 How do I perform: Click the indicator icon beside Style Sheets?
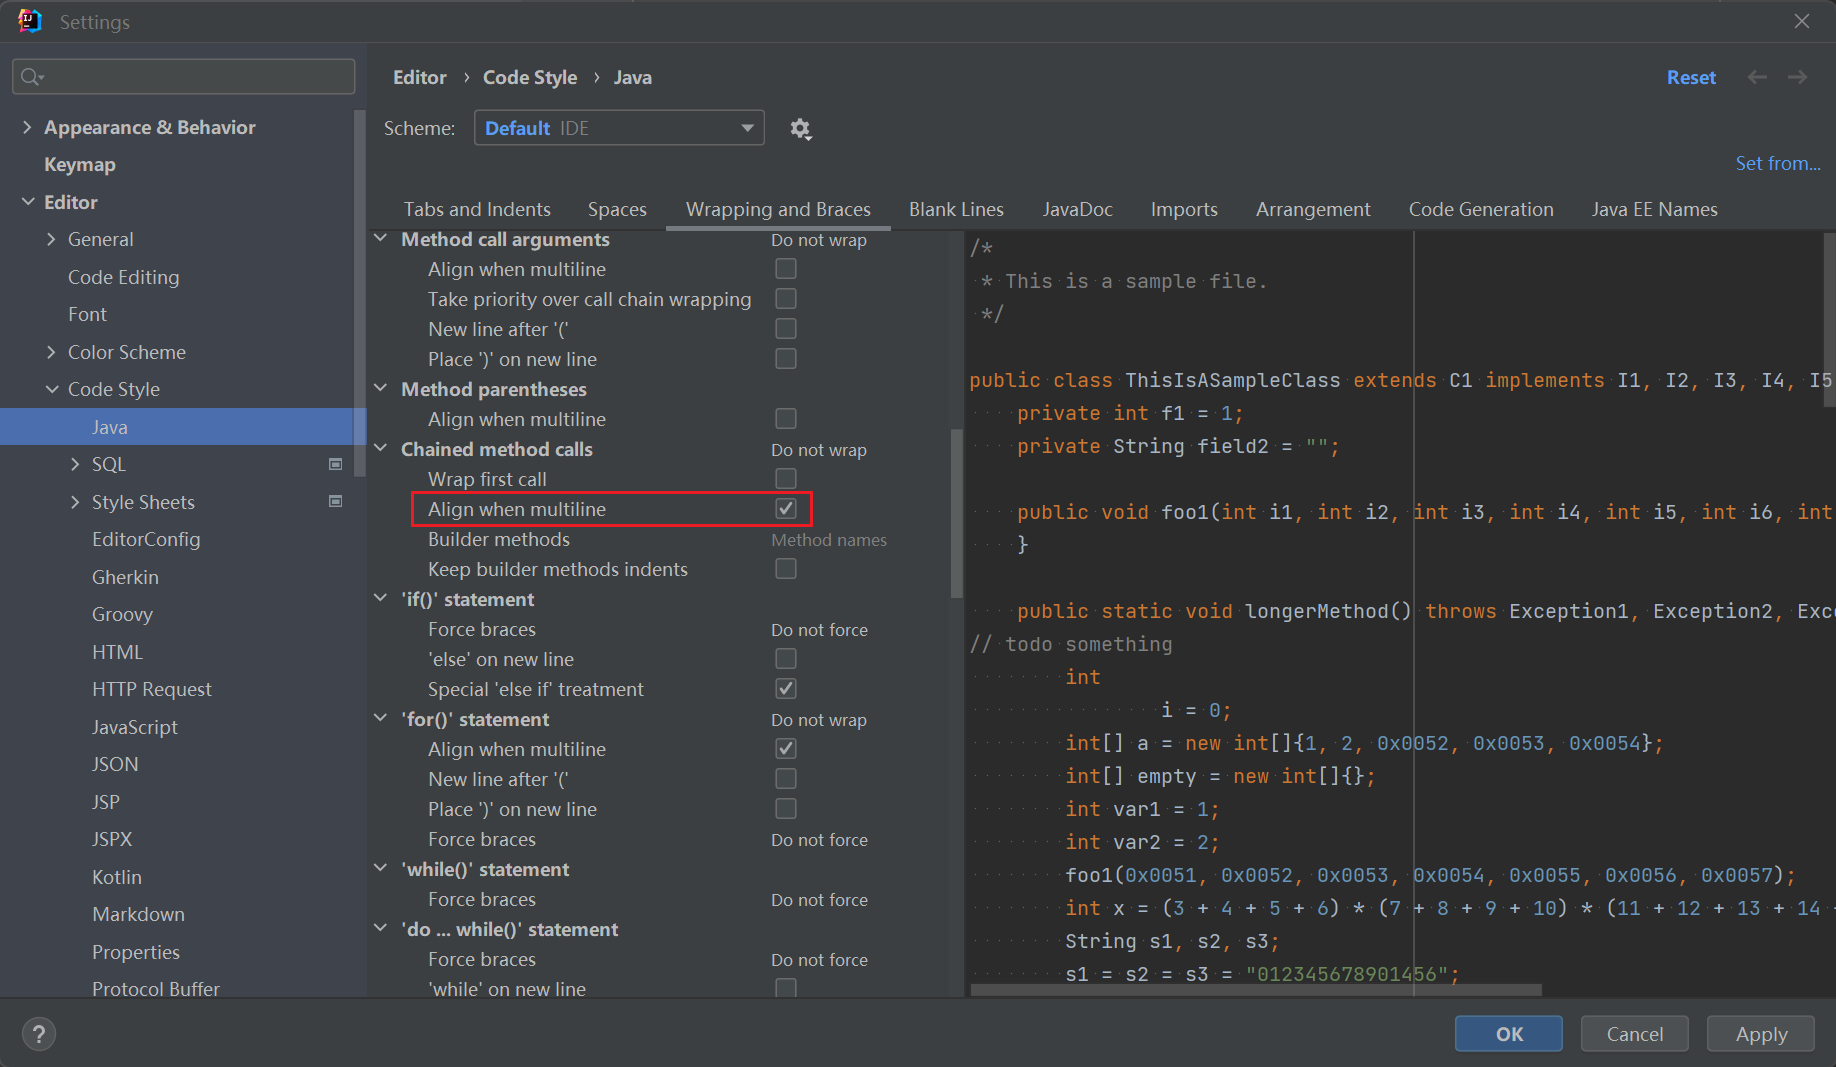(x=336, y=501)
